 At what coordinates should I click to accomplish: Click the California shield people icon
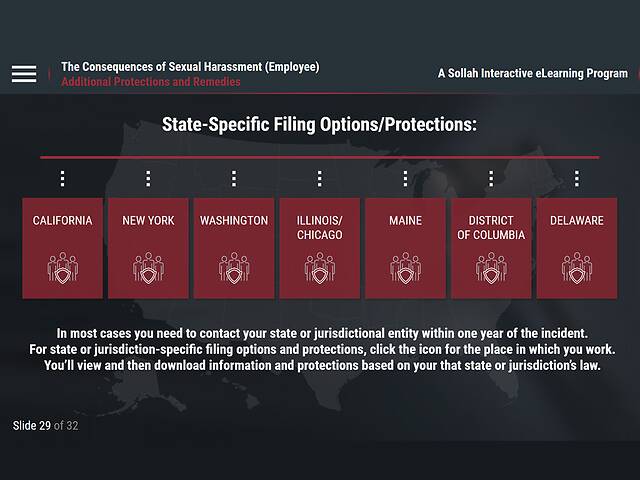[62, 268]
